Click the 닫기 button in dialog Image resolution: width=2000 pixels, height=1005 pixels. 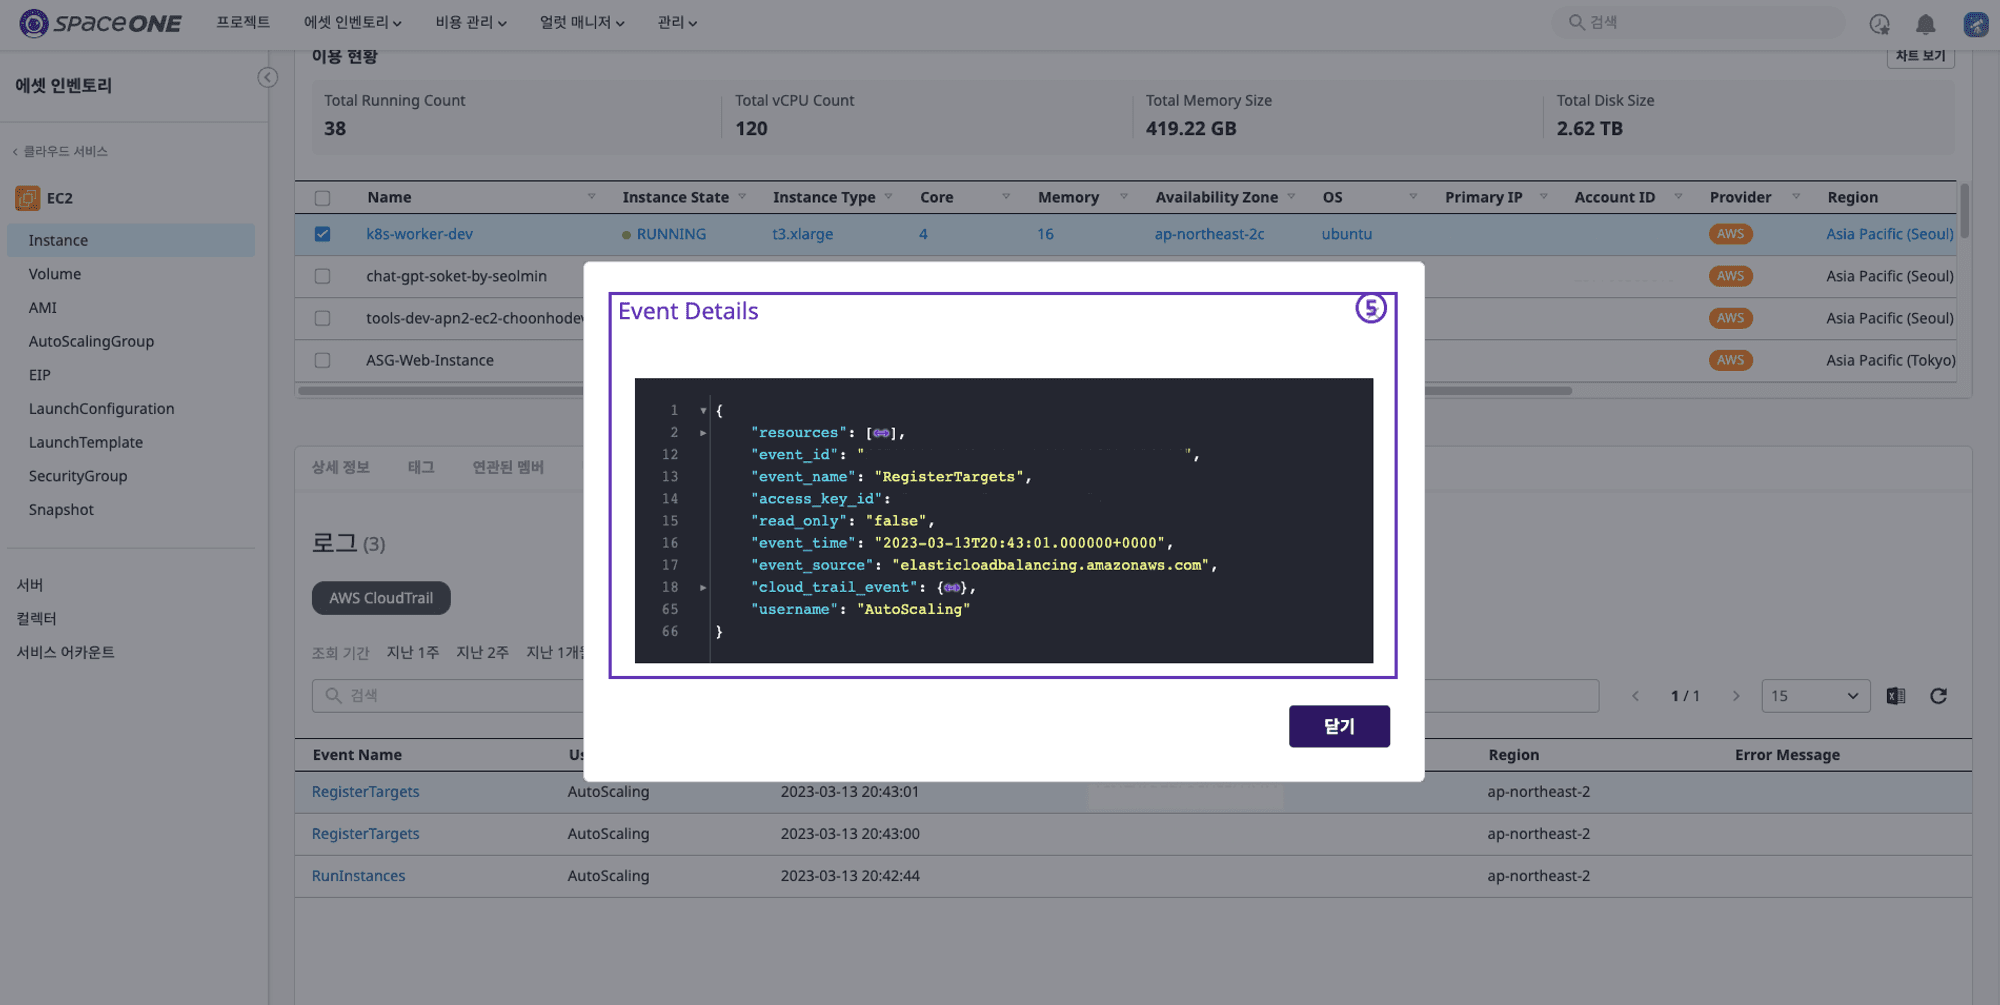coord(1339,726)
